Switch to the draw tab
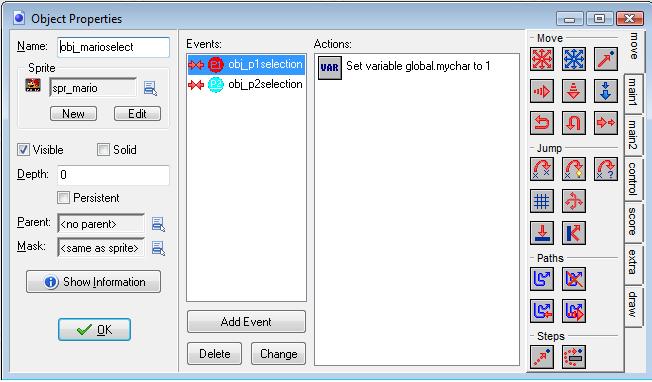 [x=633, y=306]
